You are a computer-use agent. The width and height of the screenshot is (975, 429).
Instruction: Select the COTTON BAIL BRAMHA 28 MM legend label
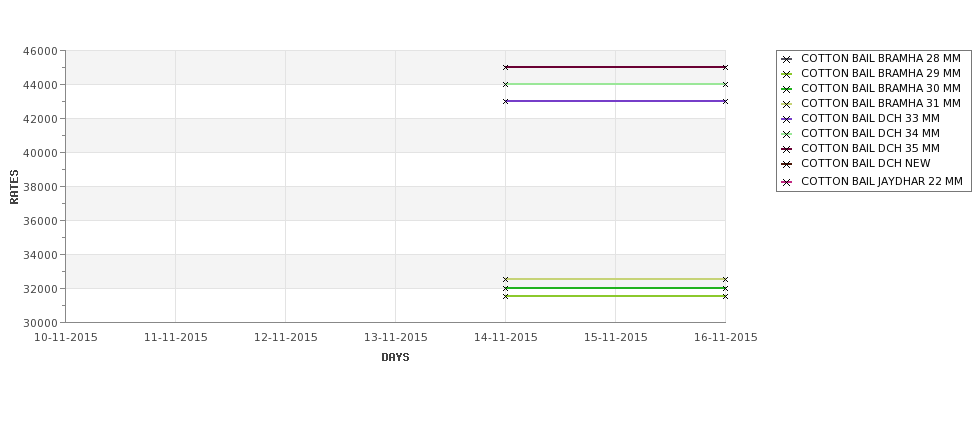coord(880,58)
